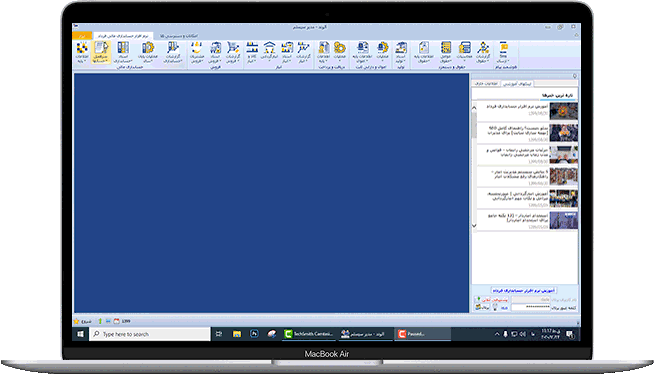The height and width of the screenshot is (375, 654).
Task: Open Task View on taskbar
Action: pos(219,334)
